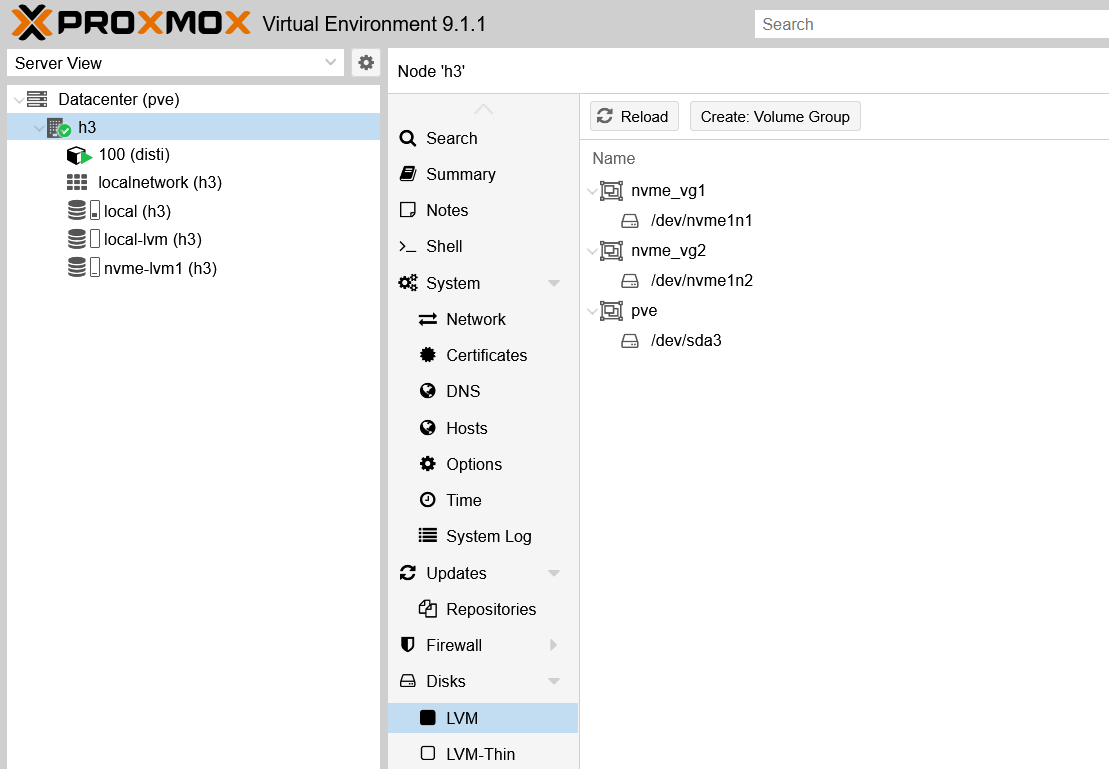Screen dimensions: 1109x769
Task: Collapse the nvme_vg2 volume group
Action: point(593,251)
